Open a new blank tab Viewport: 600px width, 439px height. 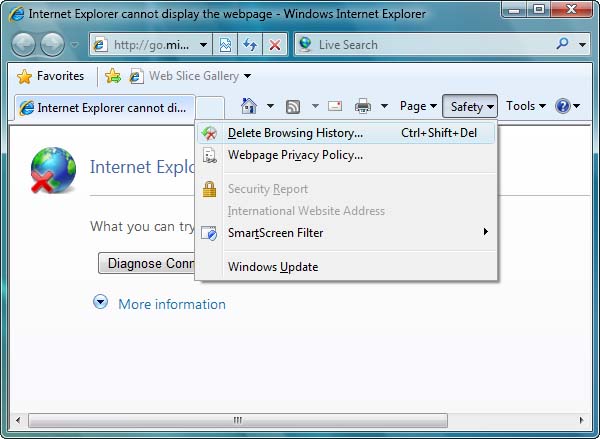click(210, 108)
